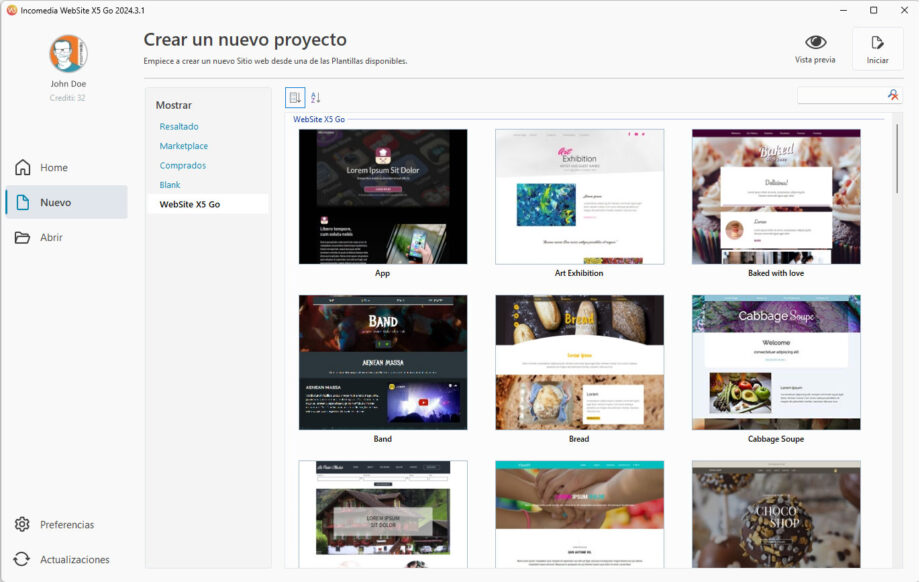The height and width of the screenshot is (582, 920).
Task: Click the 'Cabbage Soupe' label
Action: pyautogui.click(x=776, y=439)
